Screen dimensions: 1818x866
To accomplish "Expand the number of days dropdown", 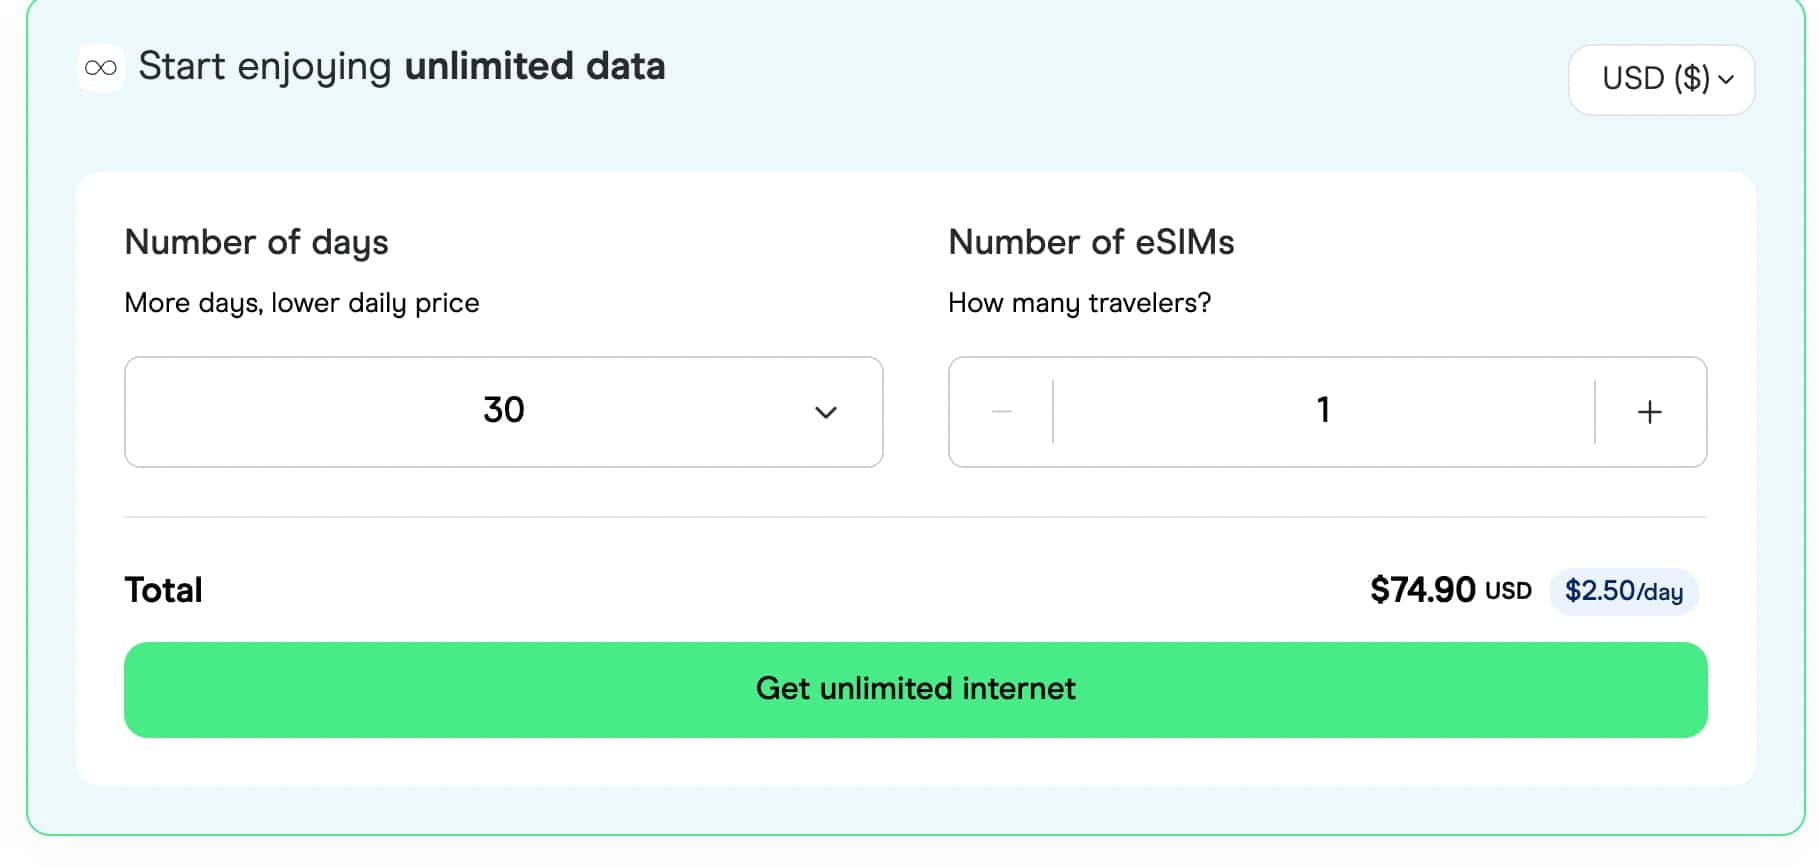I will click(x=503, y=412).
